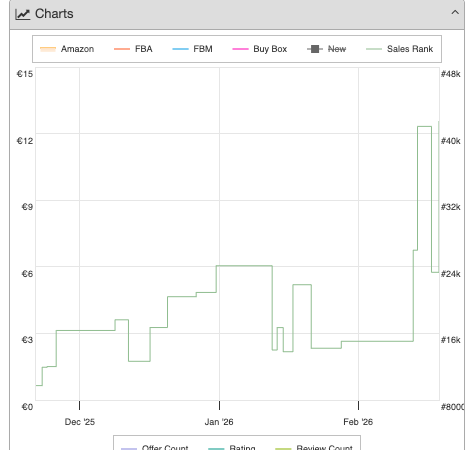Toggle the Buy Box series in the legend
Screen dimensions: 474x450
tap(260, 49)
